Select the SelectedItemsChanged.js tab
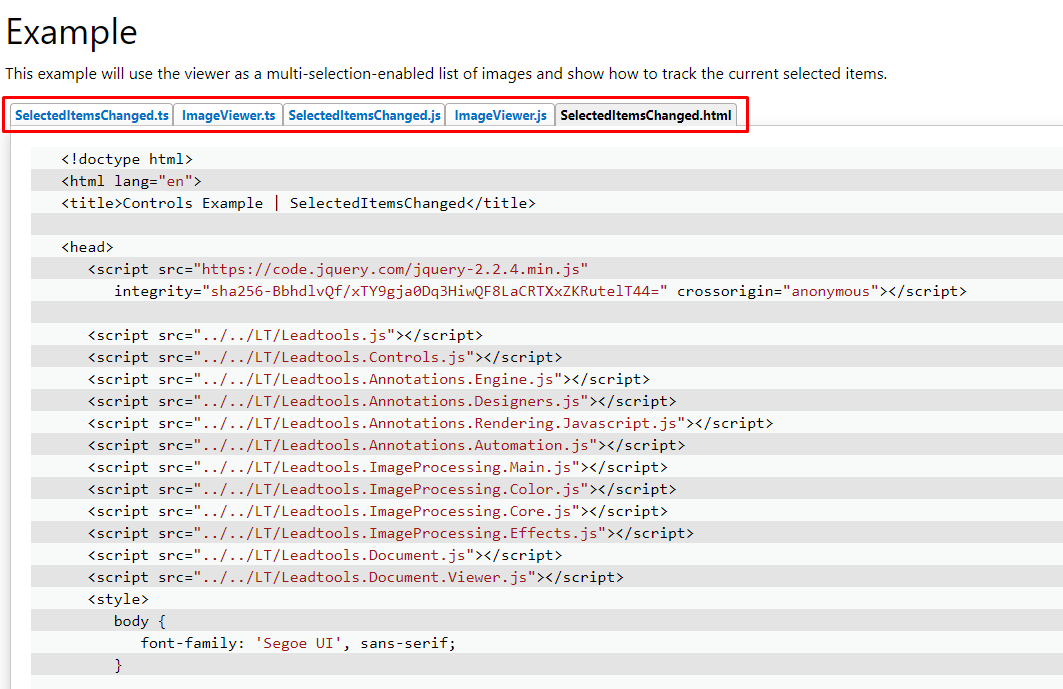Screen dimensions: 1063x689 (x=364, y=115)
